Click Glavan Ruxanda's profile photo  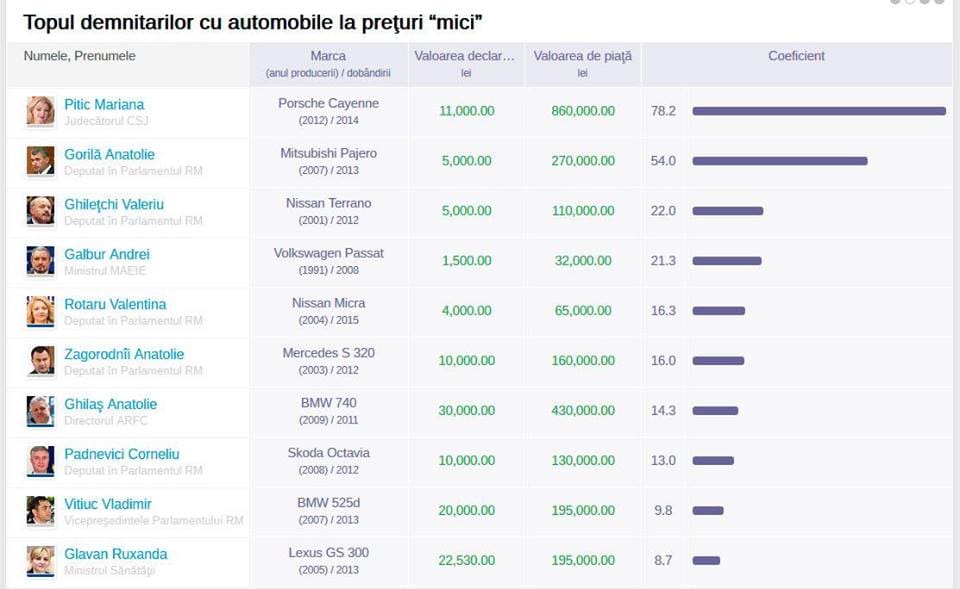(40, 561)
